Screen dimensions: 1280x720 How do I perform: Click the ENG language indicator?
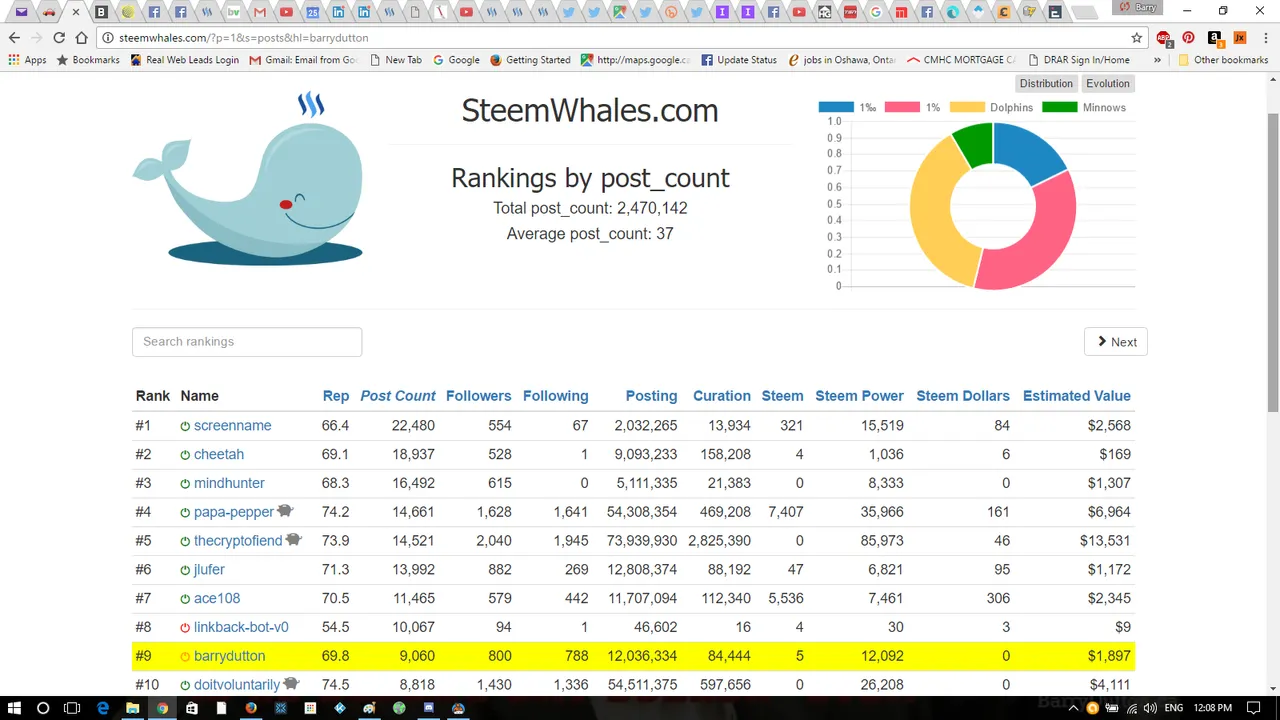click(x=1174, y=708)
